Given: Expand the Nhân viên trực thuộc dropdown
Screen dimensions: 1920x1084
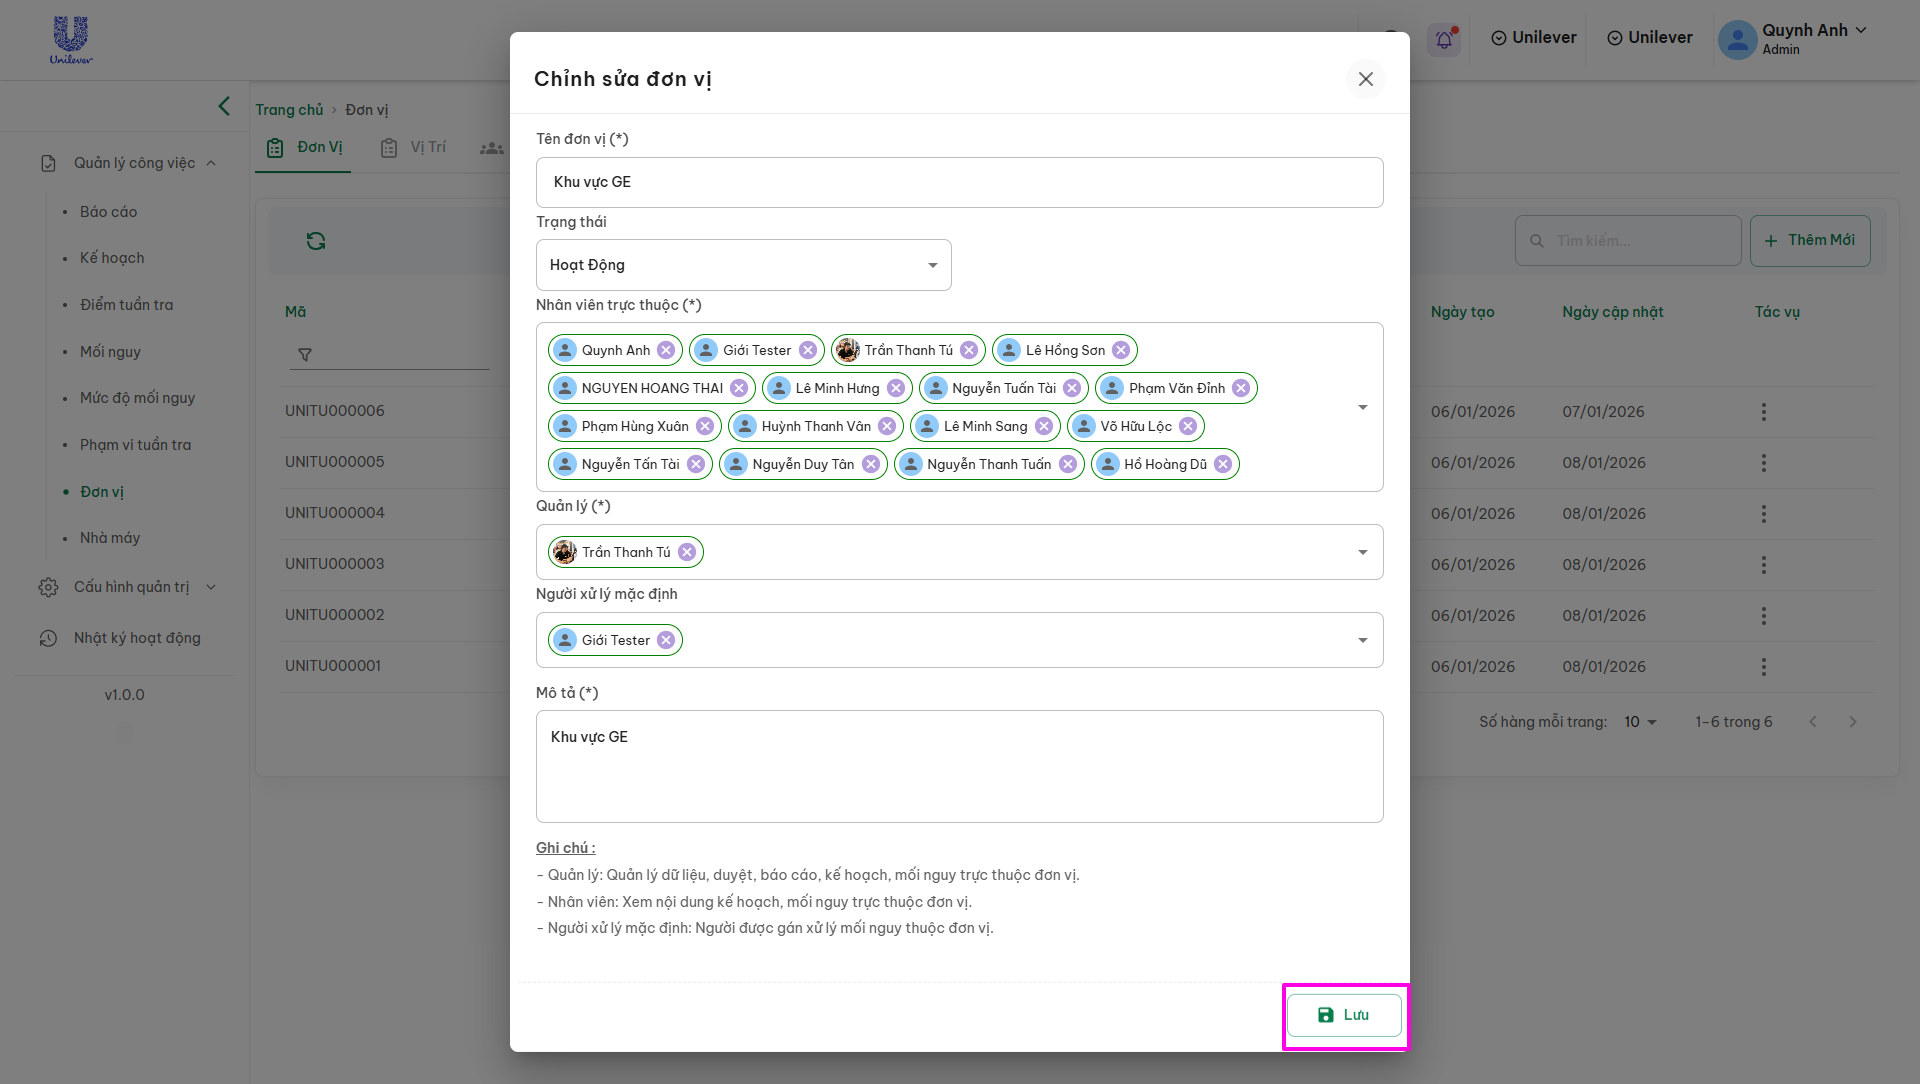Looking at the screenshot, I should pyautogui.click(x=1362, y=407).
